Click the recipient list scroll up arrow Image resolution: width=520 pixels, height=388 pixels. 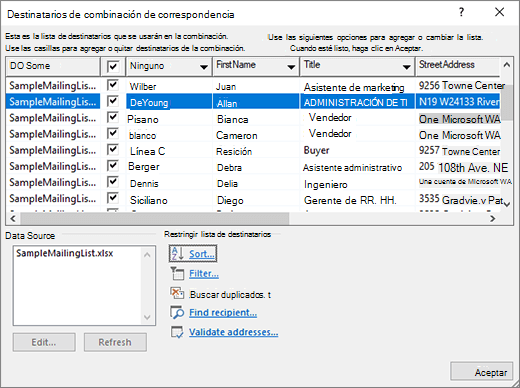point(507,65)
